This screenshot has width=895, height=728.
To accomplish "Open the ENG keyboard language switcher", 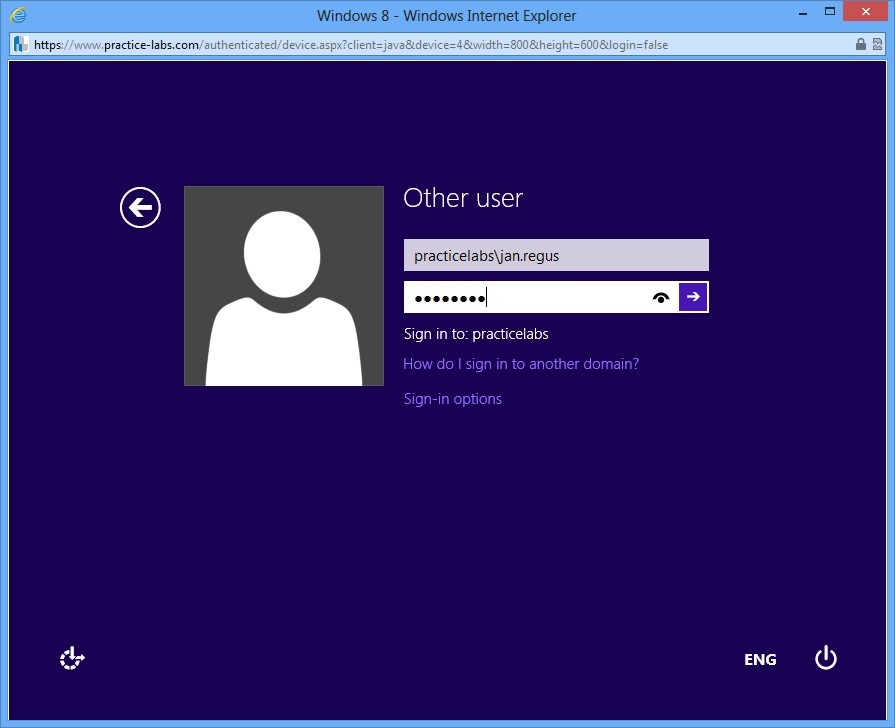I will [760, 659].
